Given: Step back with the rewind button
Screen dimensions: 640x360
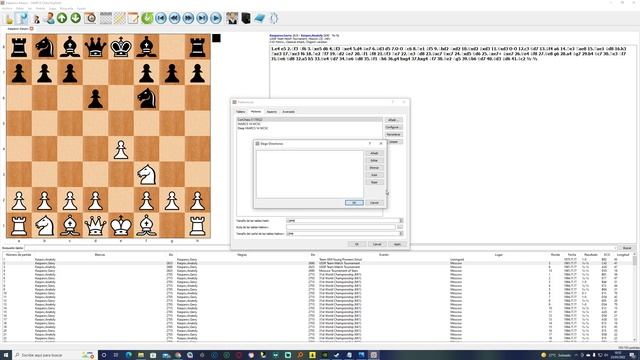Looking at the screenshot, I should pos(175,18).
